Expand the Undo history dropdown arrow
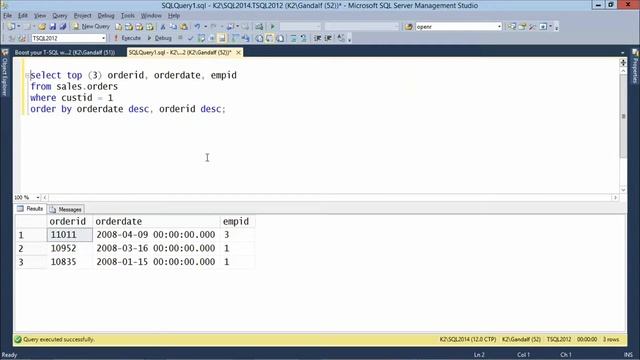640x360 pixels. click(x=205, y=27)
